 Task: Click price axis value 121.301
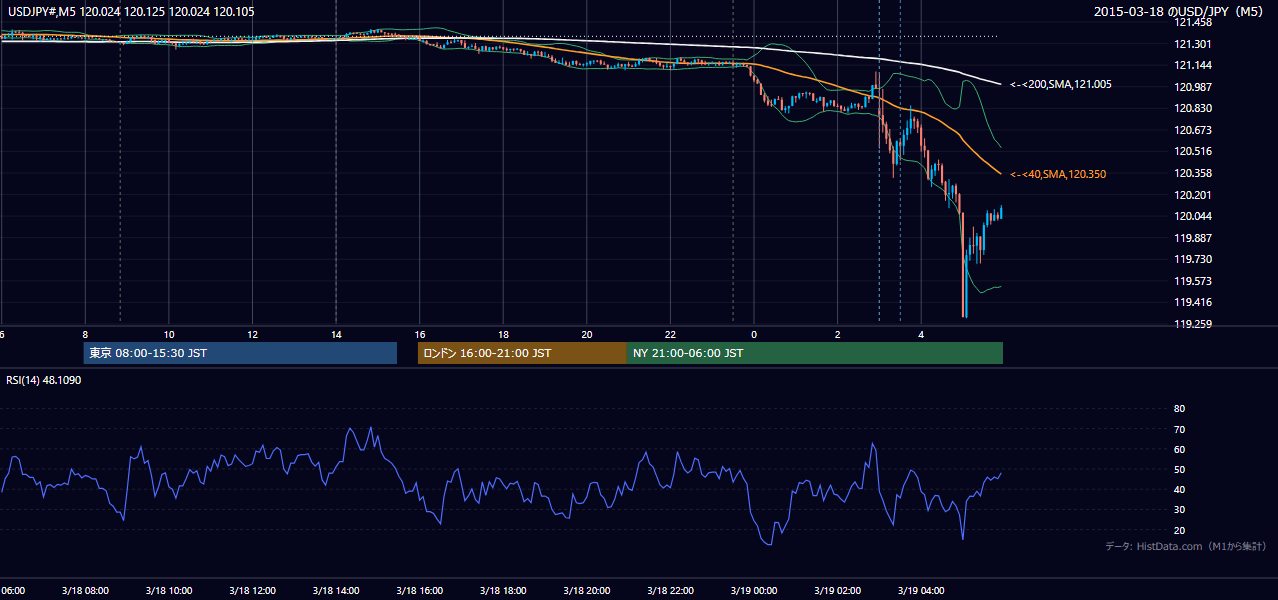point(1192,44)
